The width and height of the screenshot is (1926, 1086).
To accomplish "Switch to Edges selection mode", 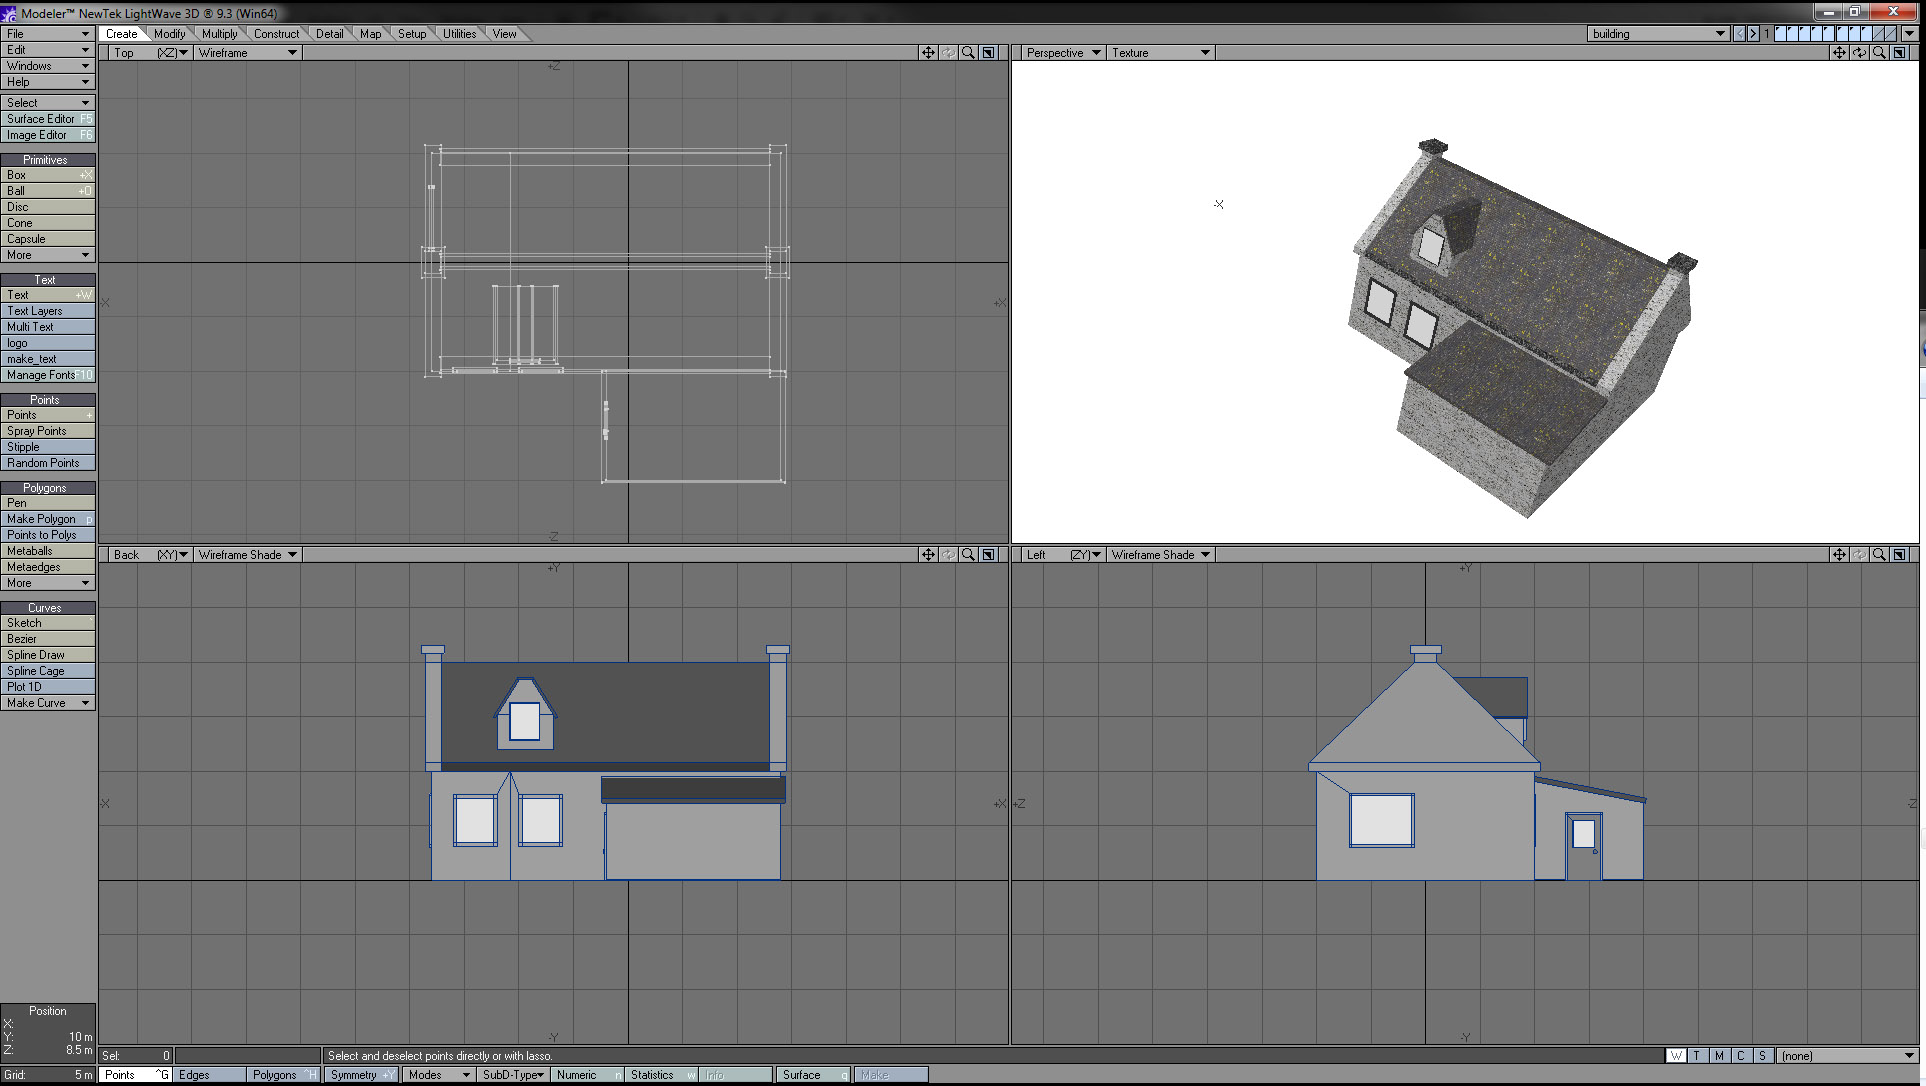I will [210, 1075].
